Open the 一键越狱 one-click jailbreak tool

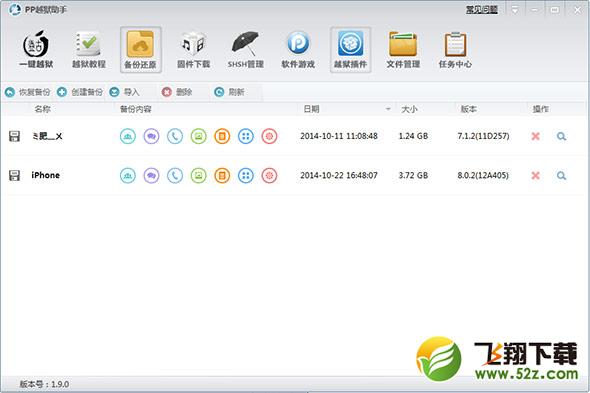point(36,50)
